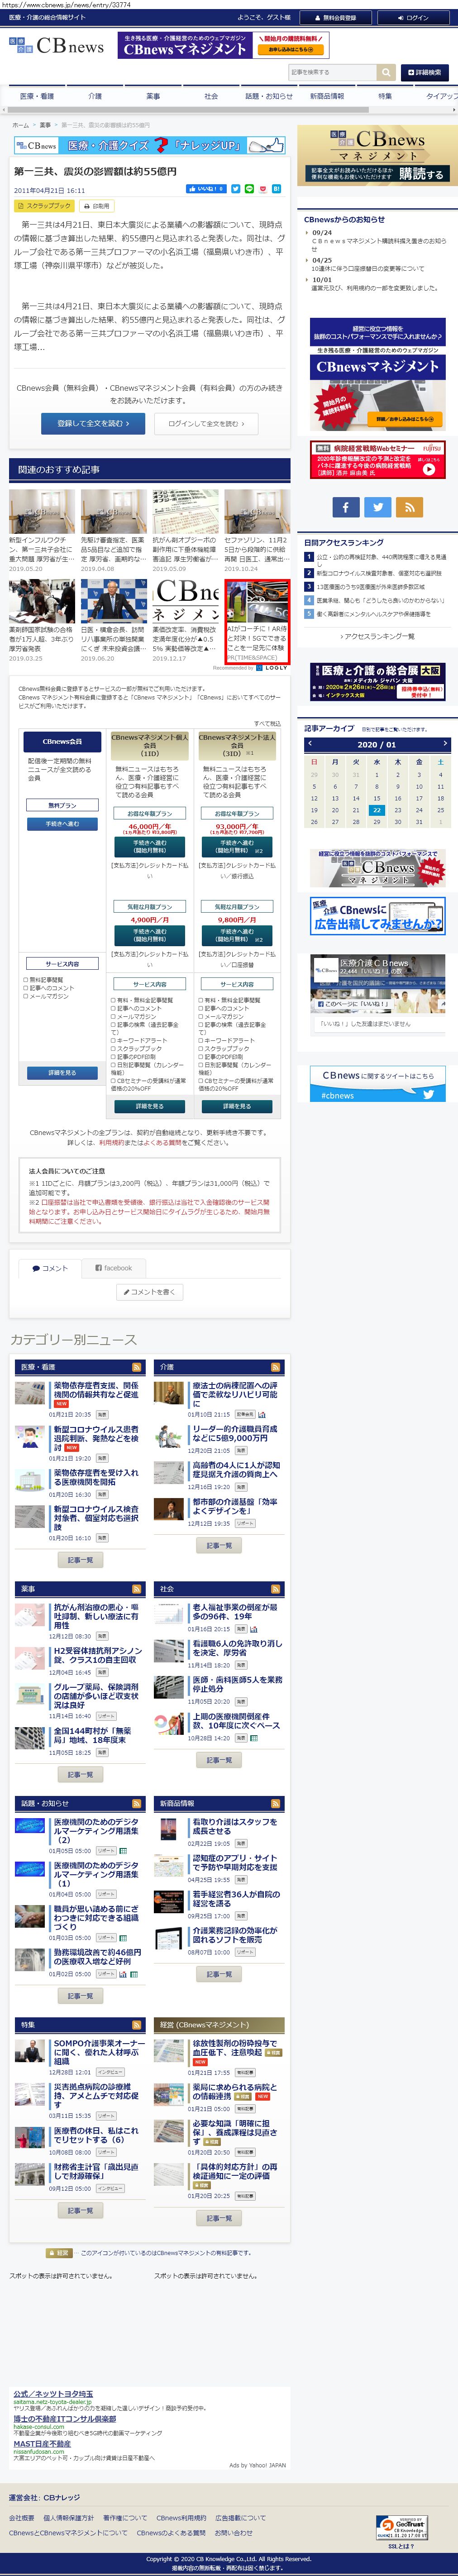Click RSS icon in 医療・看護 category header

(137, 1366)
